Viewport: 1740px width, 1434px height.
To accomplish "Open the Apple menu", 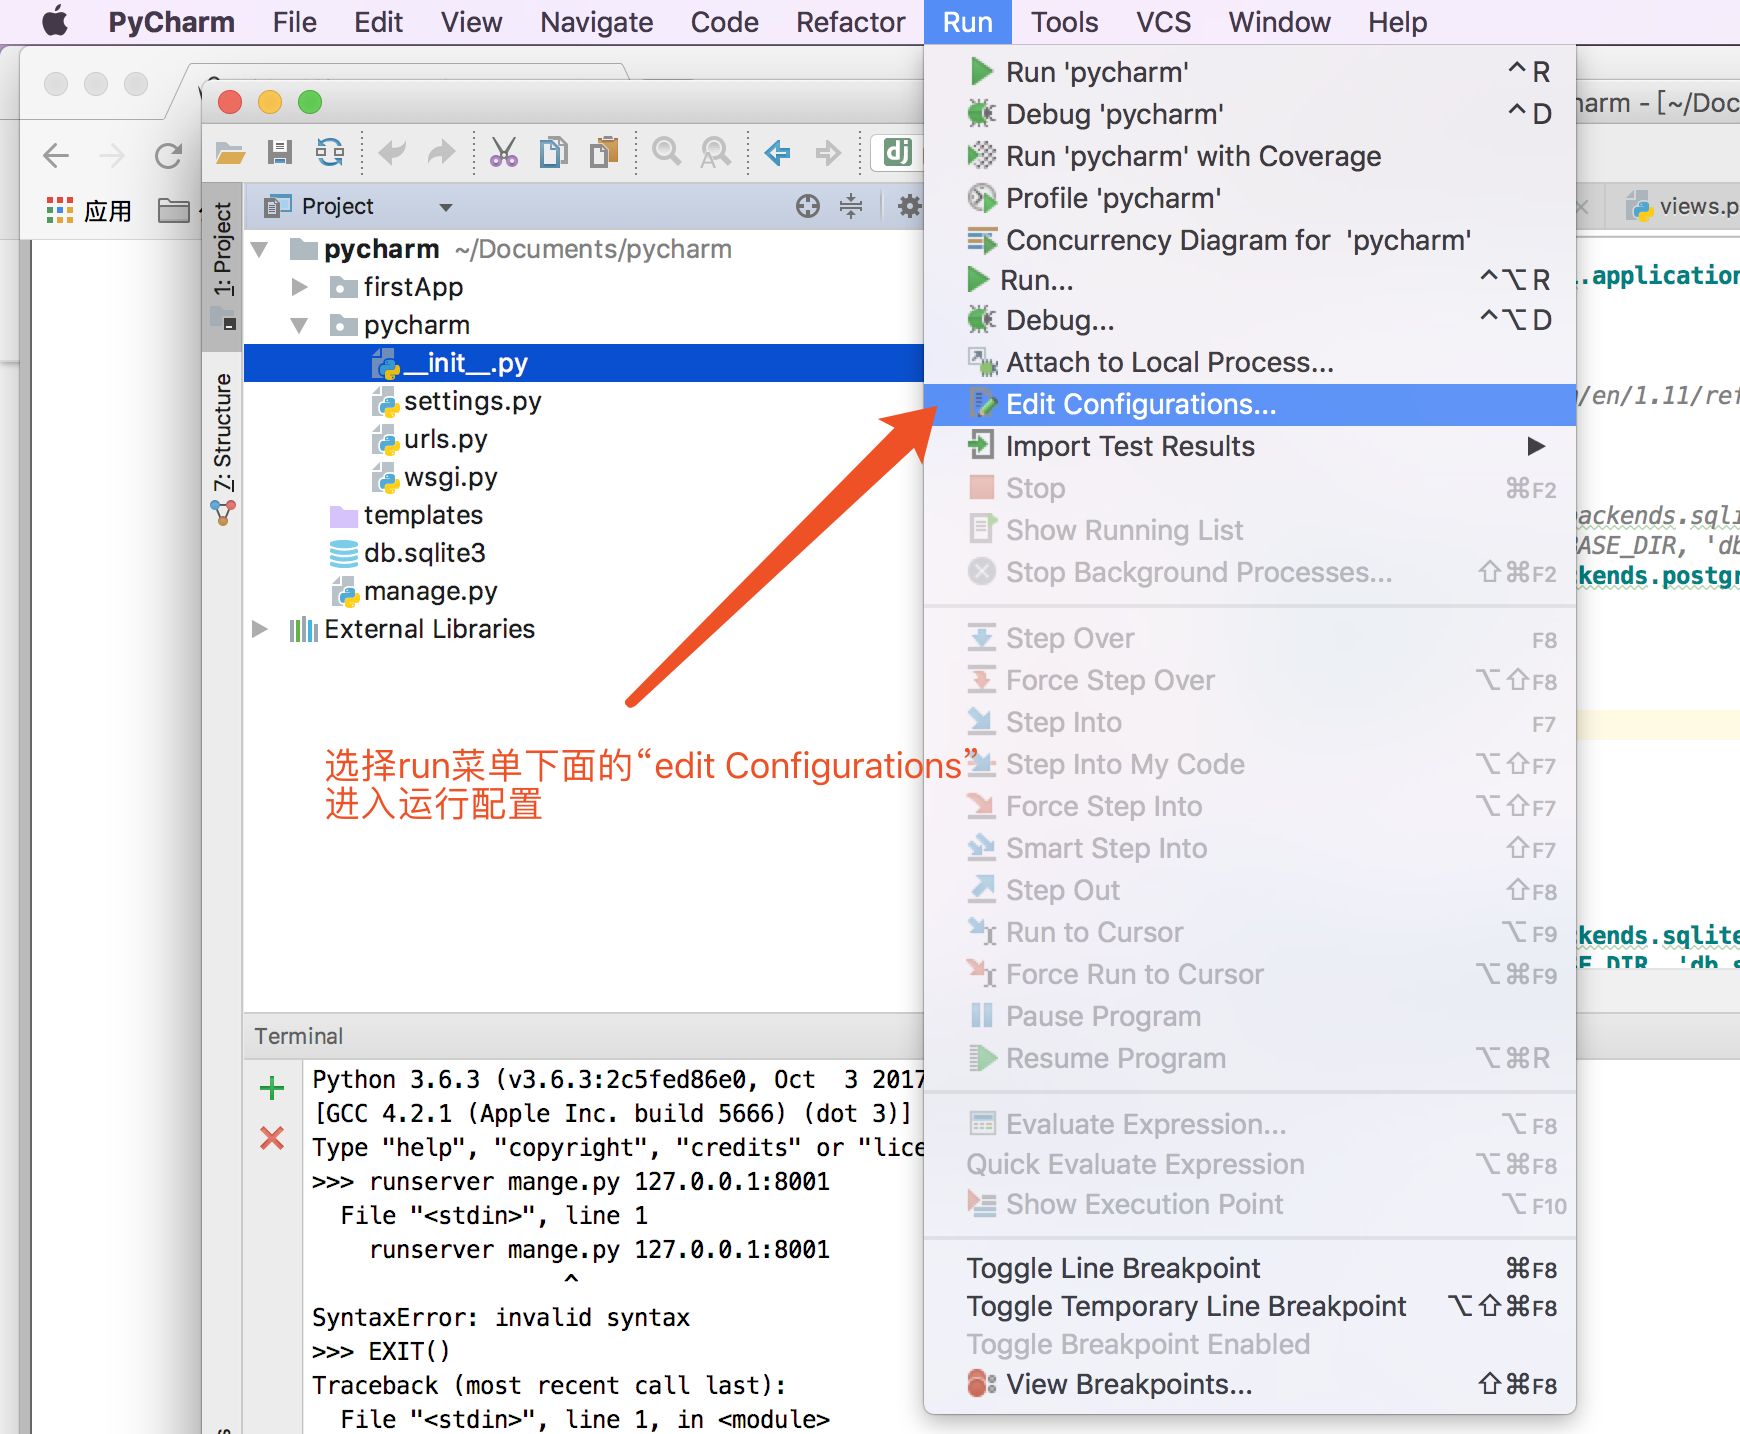I will click(x=56, y=21).
